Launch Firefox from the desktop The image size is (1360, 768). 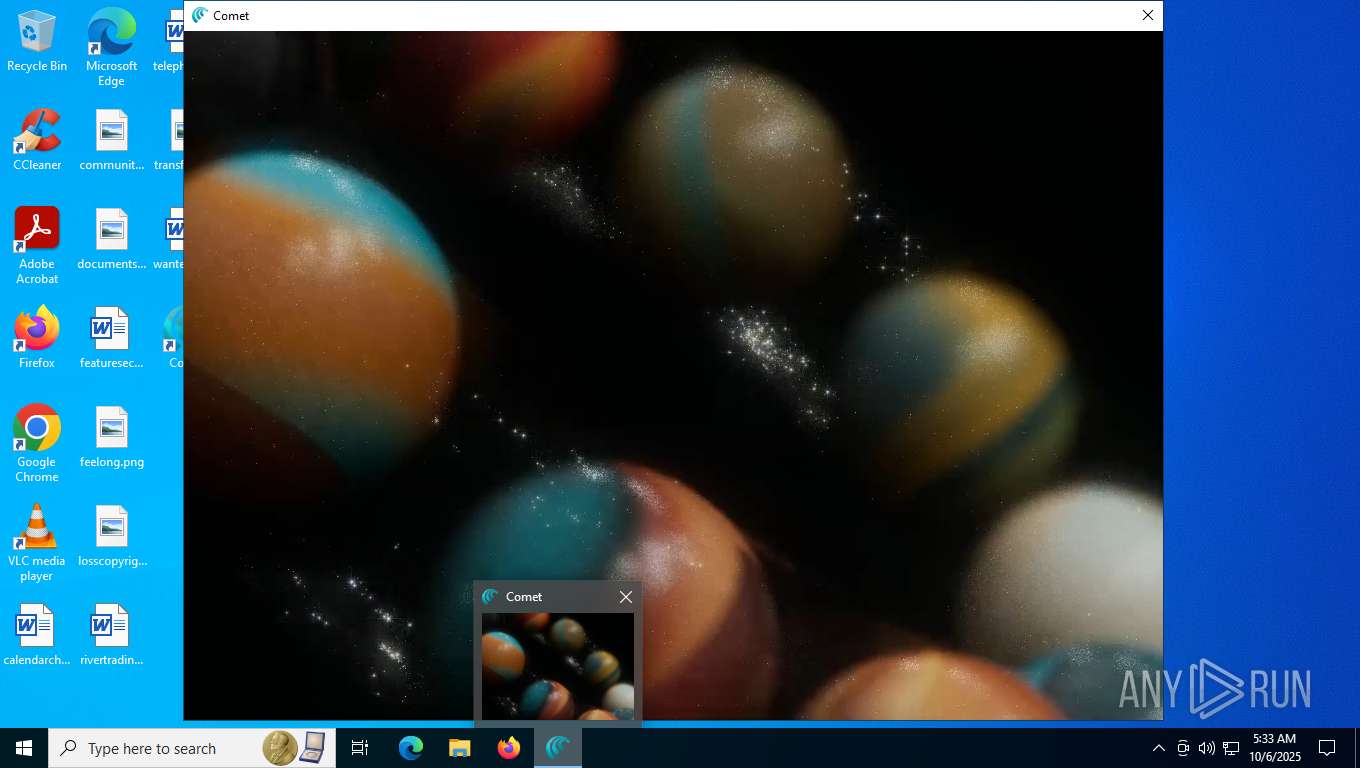tap(37, 338)
